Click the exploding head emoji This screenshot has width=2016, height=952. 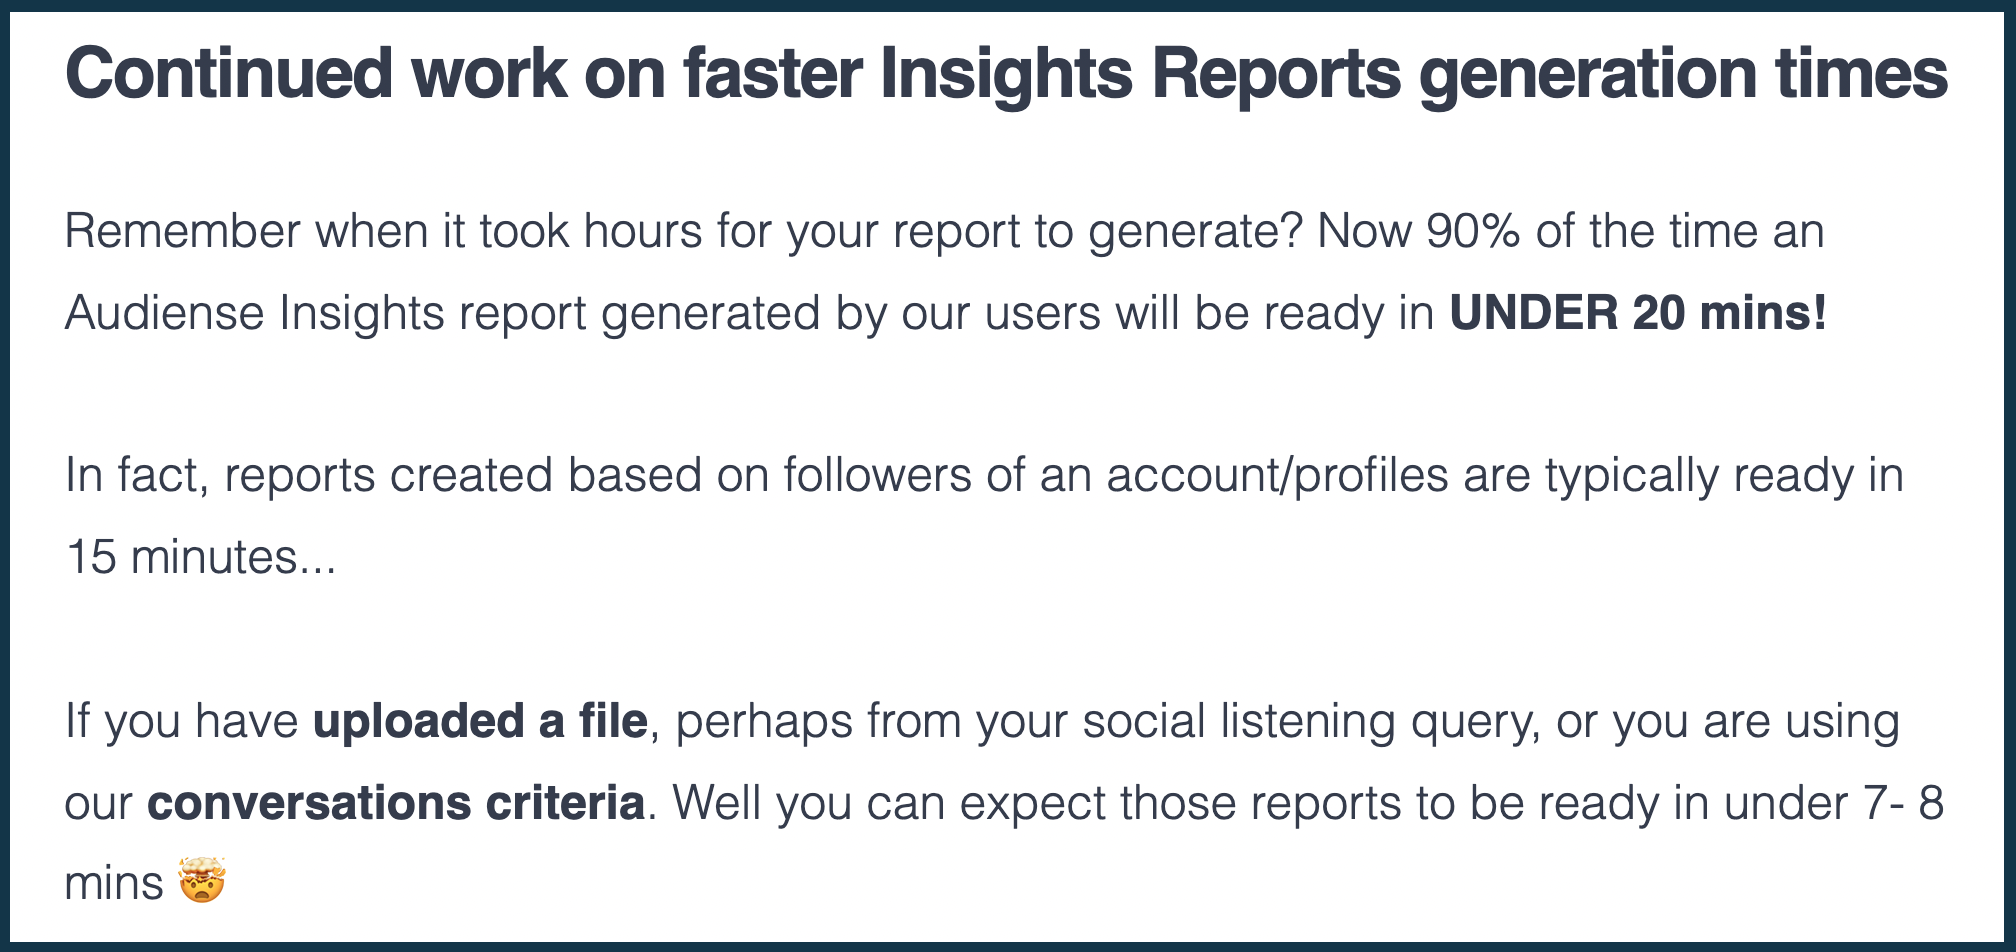(x=201, y=882)
